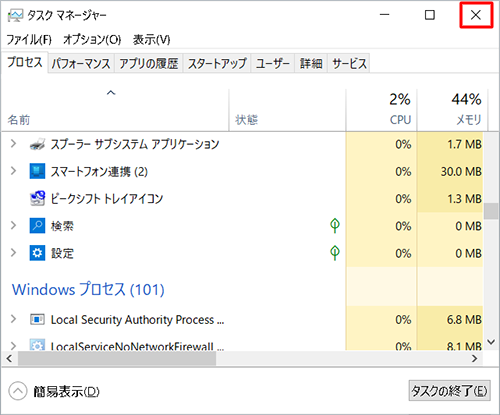Open the ユーザー tab

coord(273,63)
